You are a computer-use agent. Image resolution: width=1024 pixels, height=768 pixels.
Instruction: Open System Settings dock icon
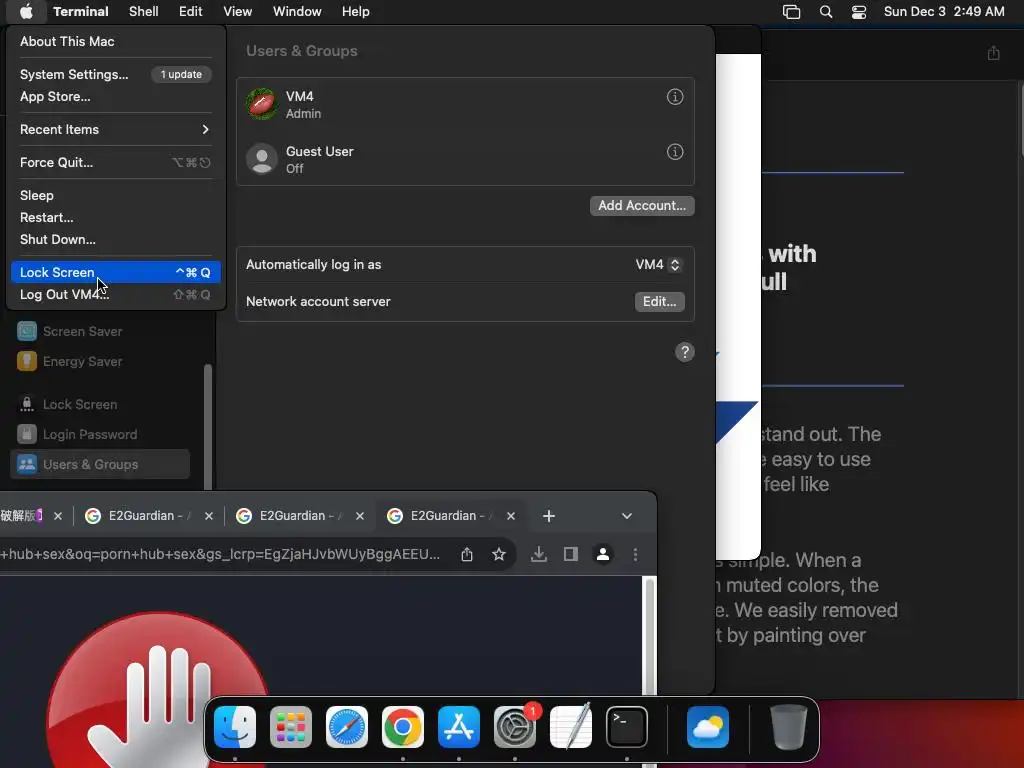coord(515,727)
